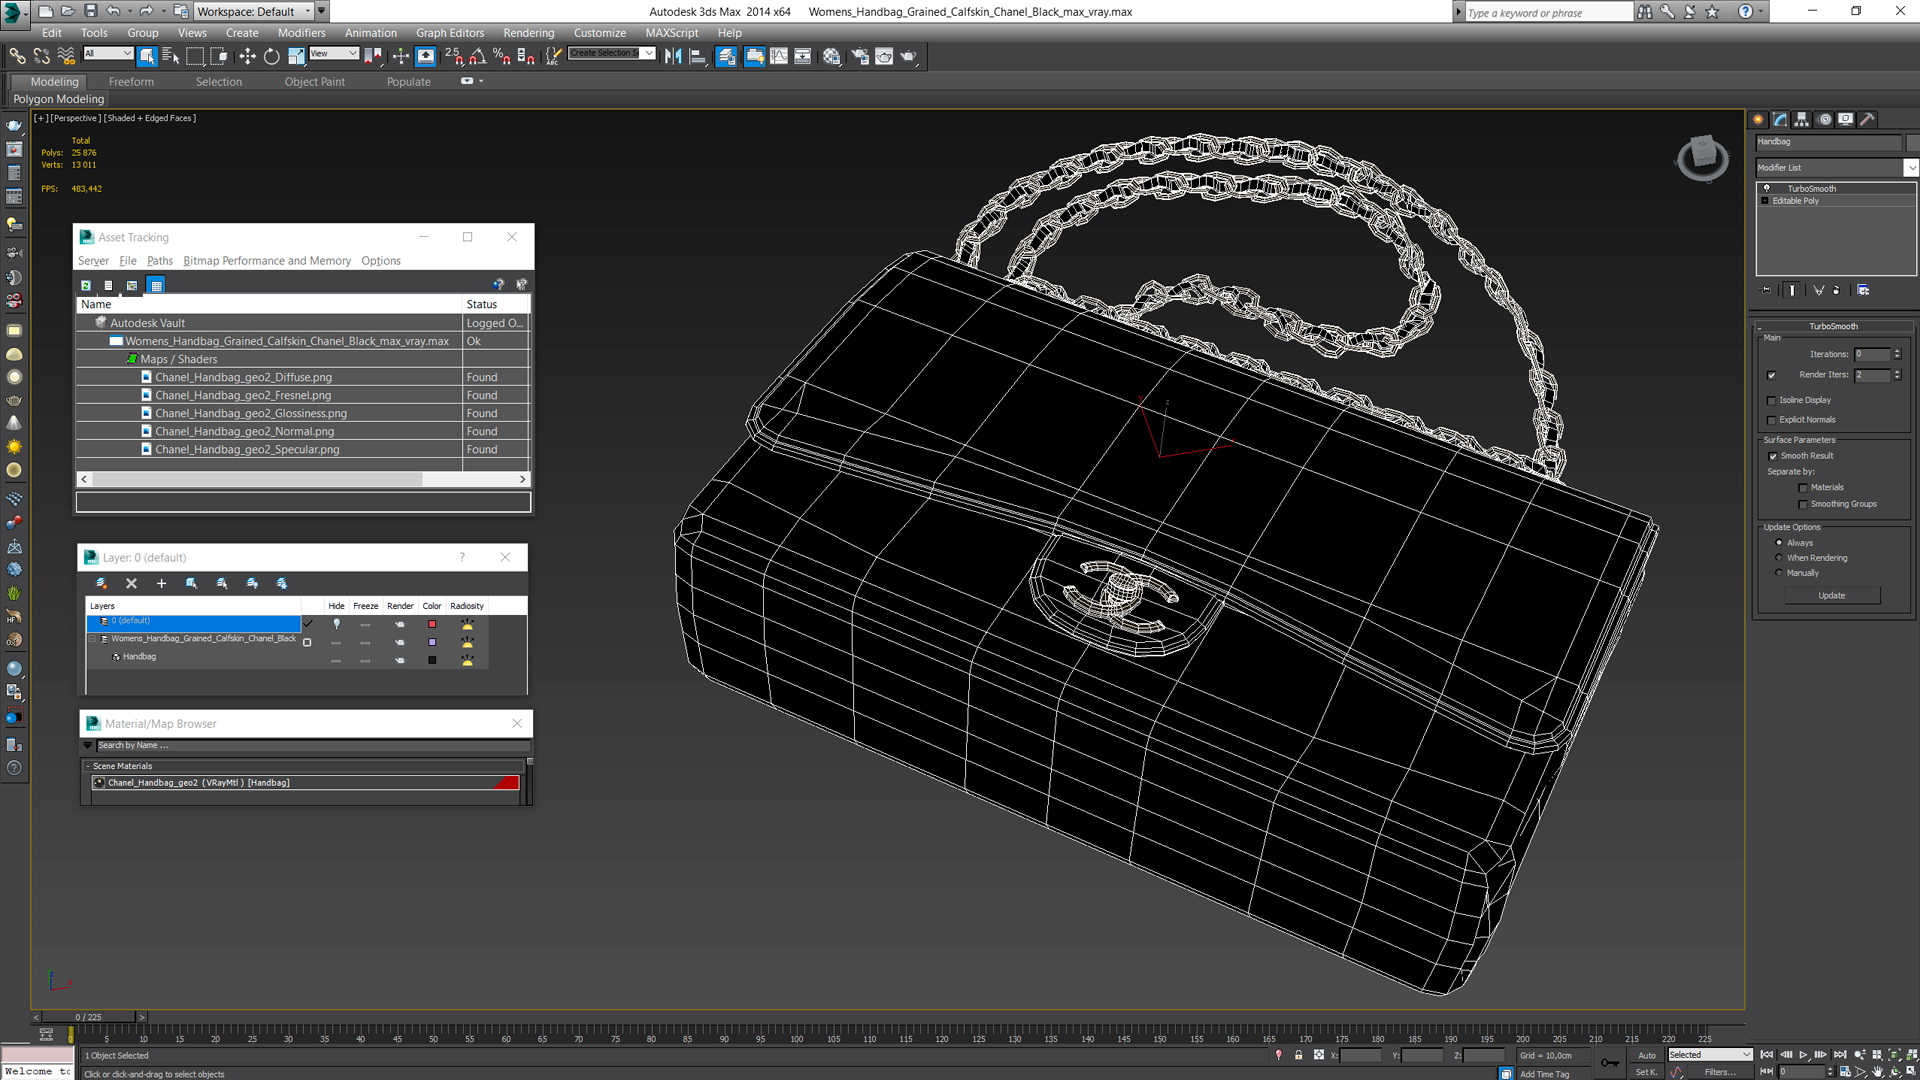Select the Manually update option
Image resolution: width=1920 pixels, height=1080 pixels.
point(1779,573)
